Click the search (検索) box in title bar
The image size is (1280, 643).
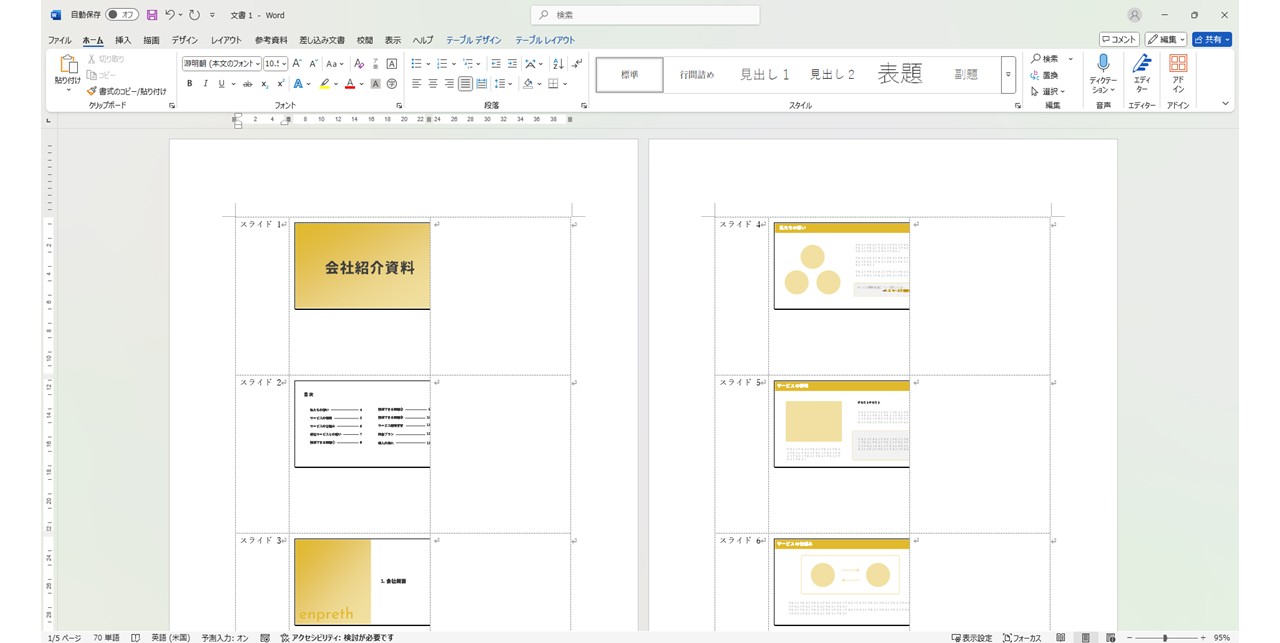click(645, 15)
